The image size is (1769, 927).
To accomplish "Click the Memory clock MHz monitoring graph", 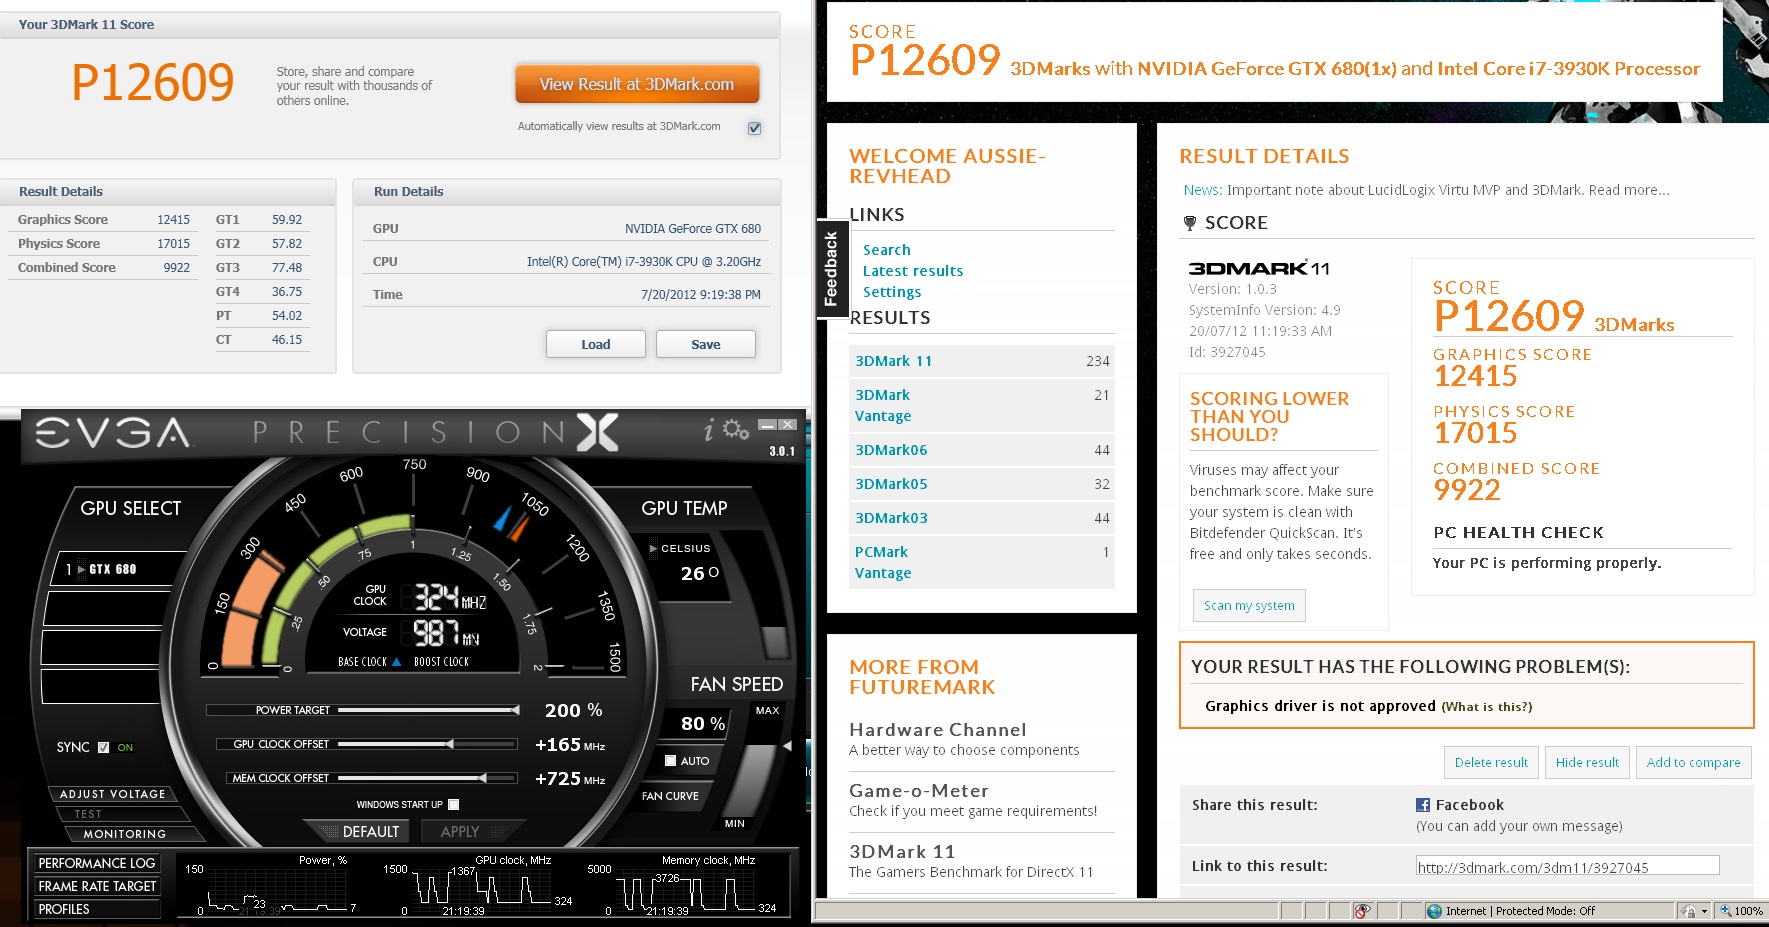I will (x=685, y=889).
